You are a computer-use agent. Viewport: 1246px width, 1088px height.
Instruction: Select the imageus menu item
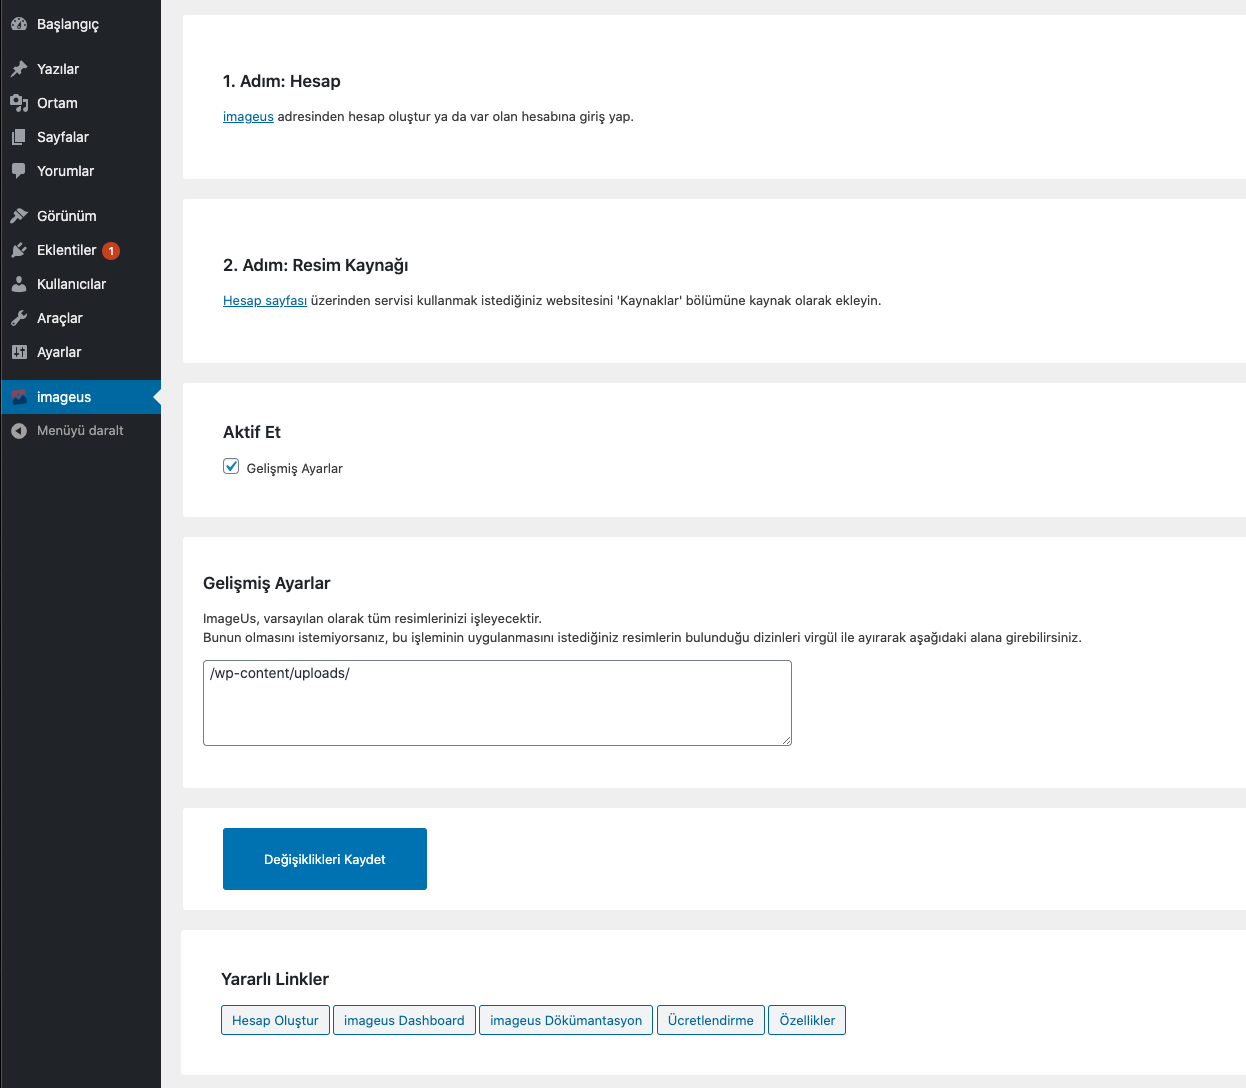tap(80, 397)
